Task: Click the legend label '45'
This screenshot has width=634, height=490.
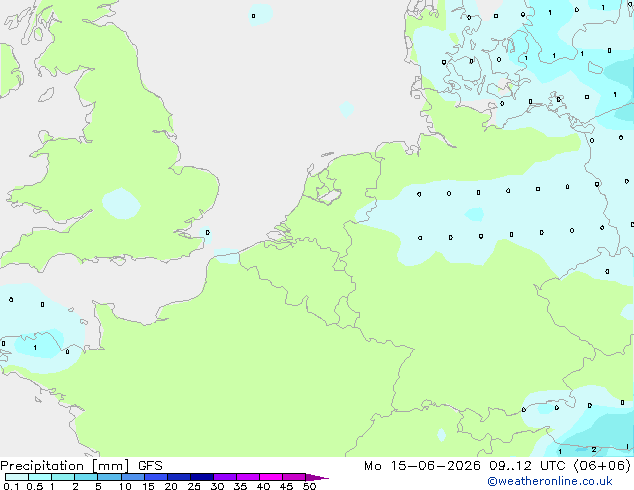Action: tap(286, 486)
